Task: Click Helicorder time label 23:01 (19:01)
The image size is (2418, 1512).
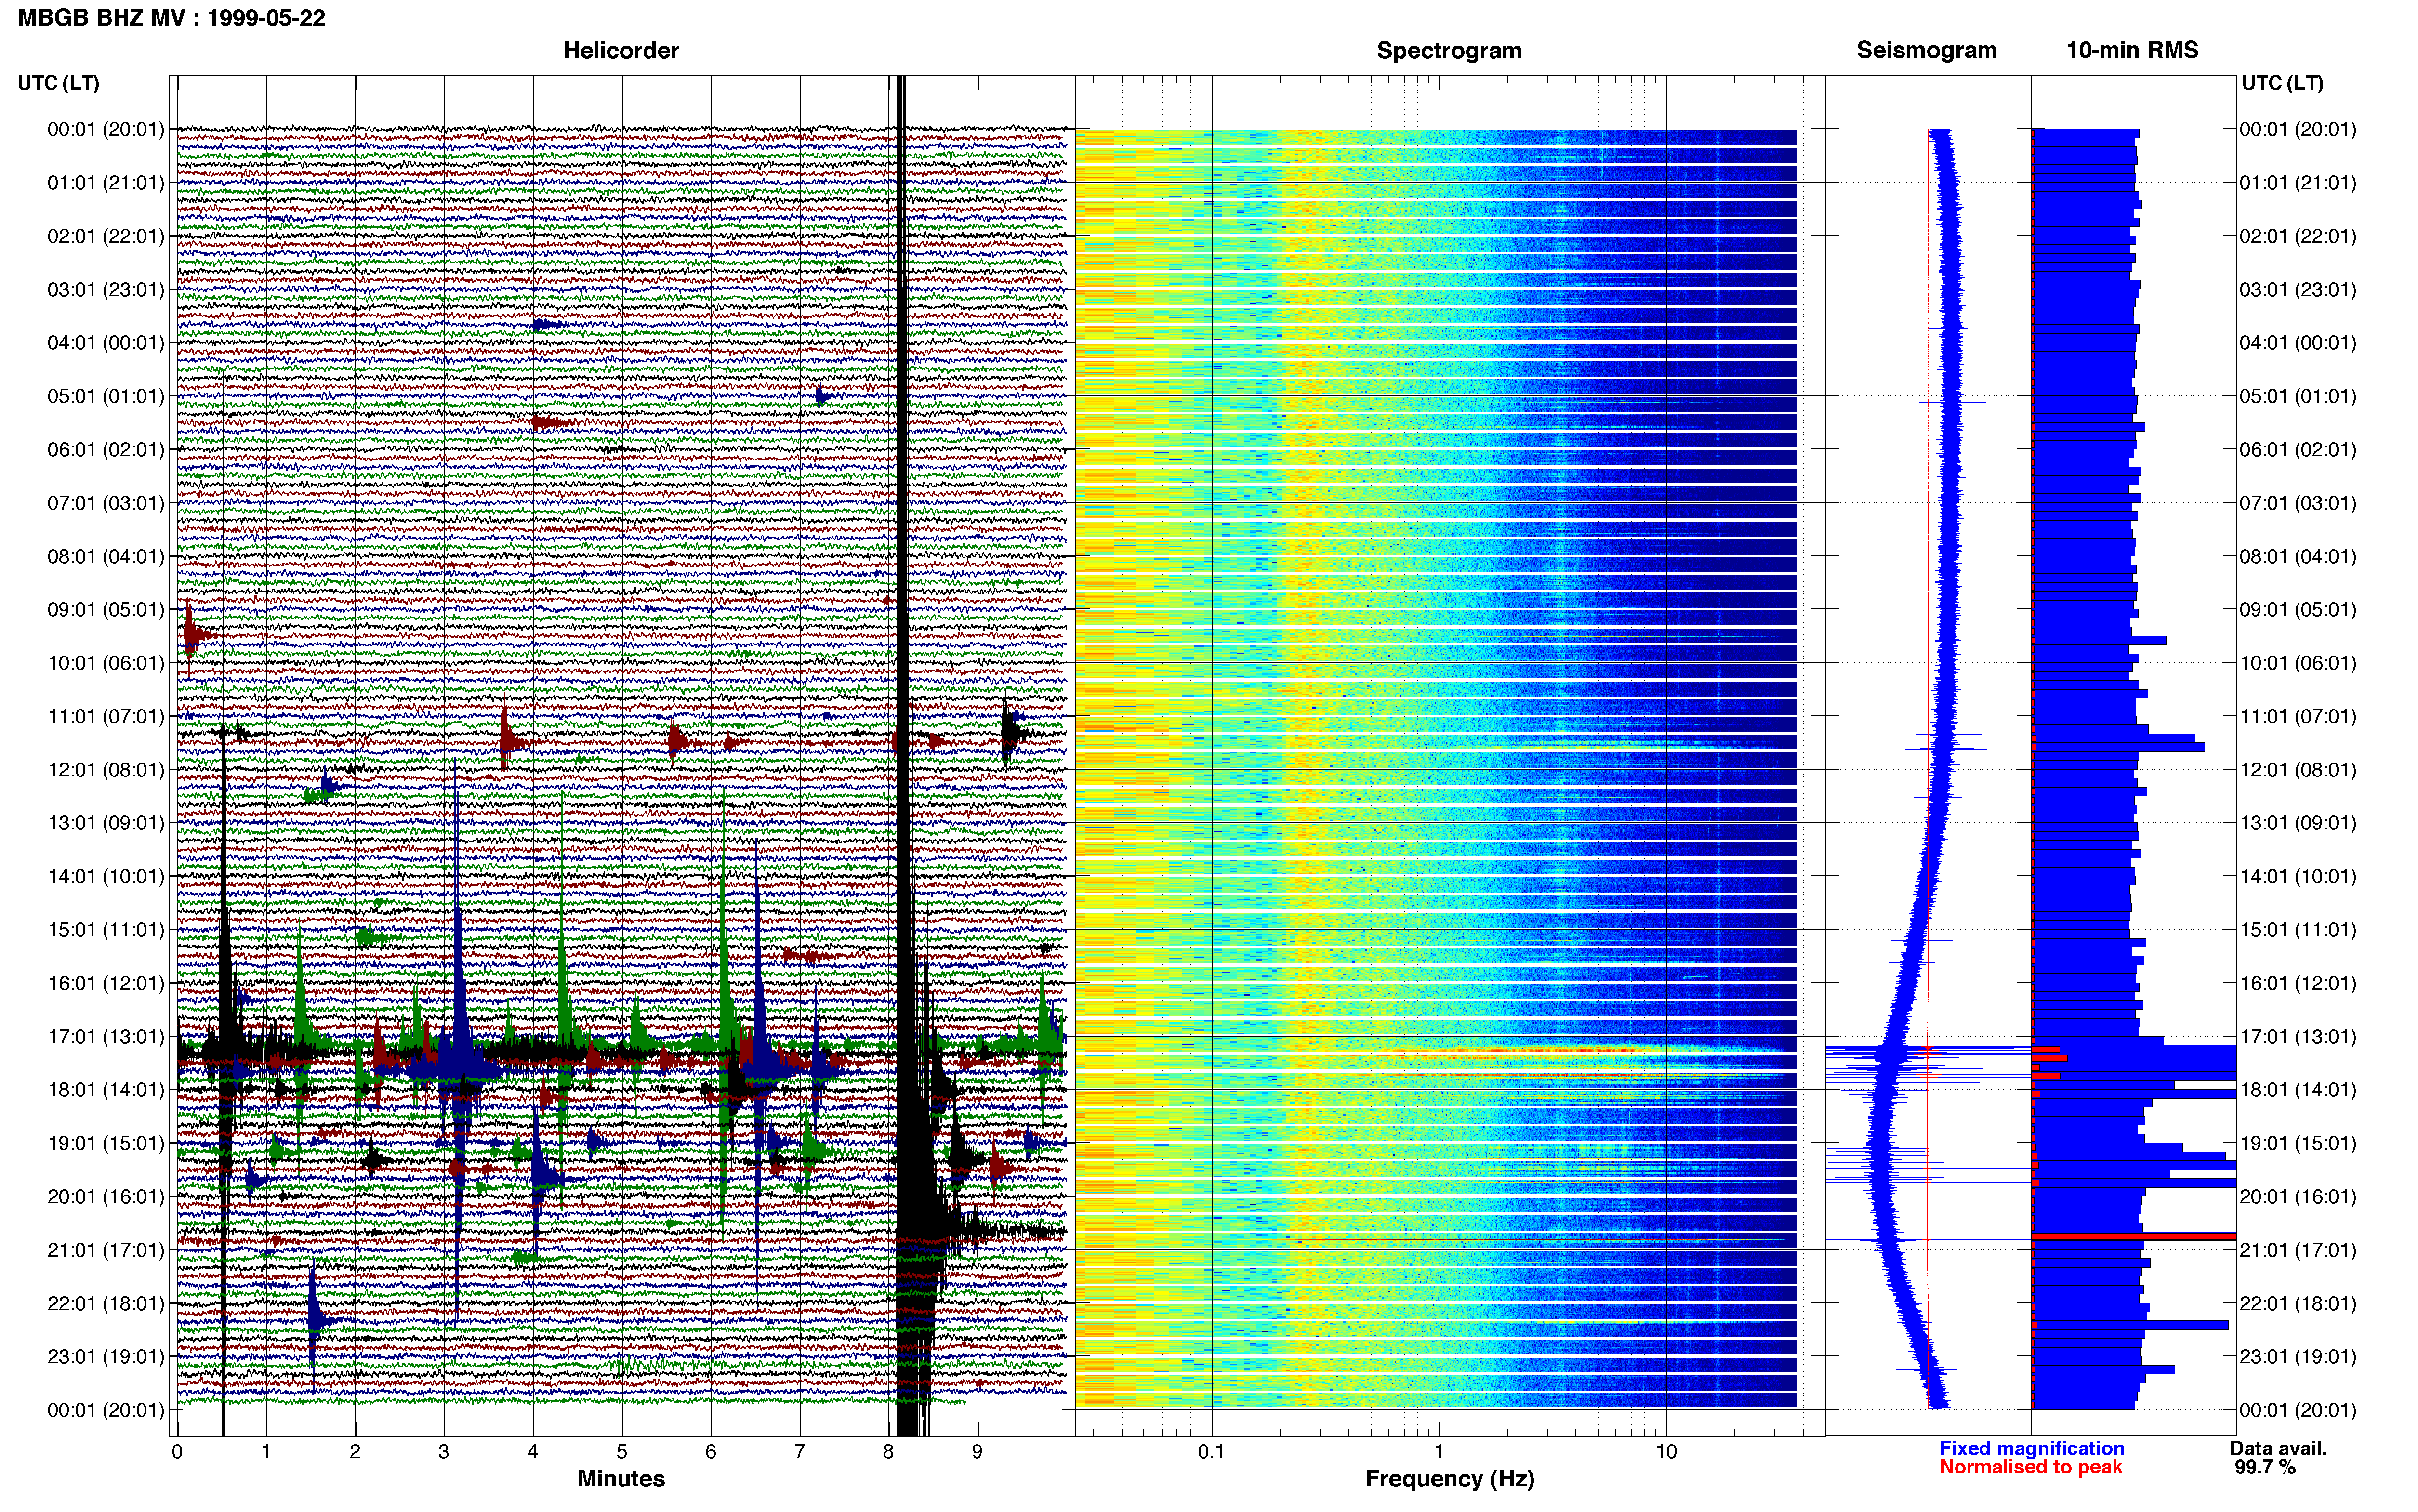Action: pos(106,1357)
